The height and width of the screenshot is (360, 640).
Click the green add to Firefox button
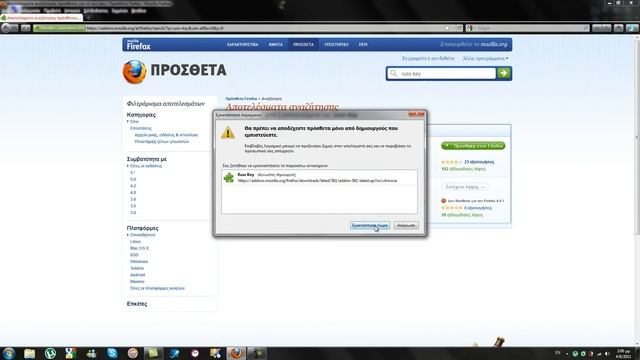click(473, 146)
